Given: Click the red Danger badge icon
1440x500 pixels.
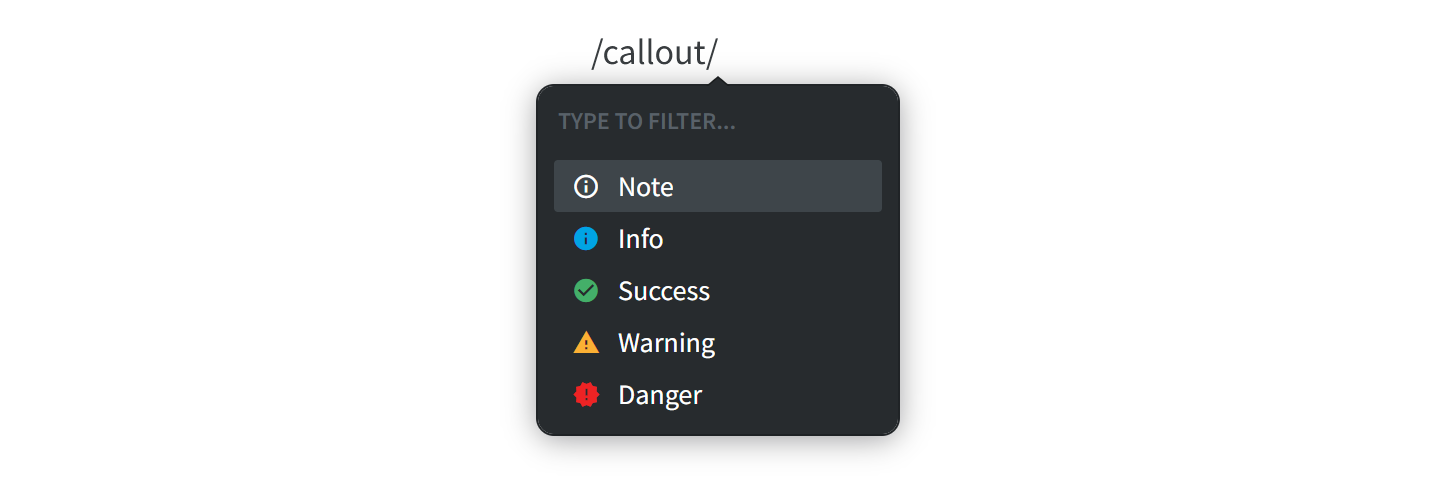Looking at the screenshot, I should (586, 394).
